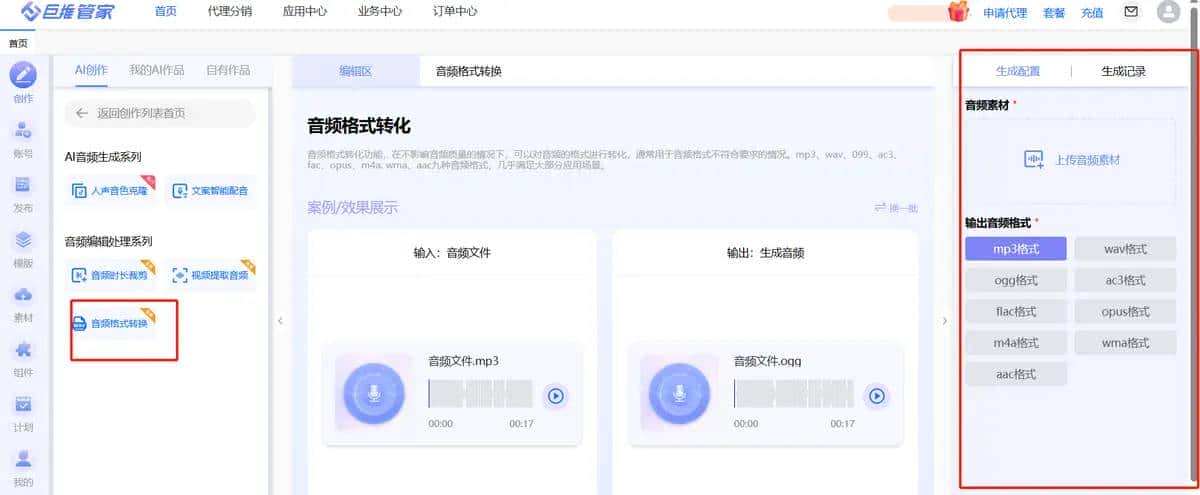The width and height of the screenshot is (1200, 495).
Task: Click the gift box icon in header
Action: (959, 12)
